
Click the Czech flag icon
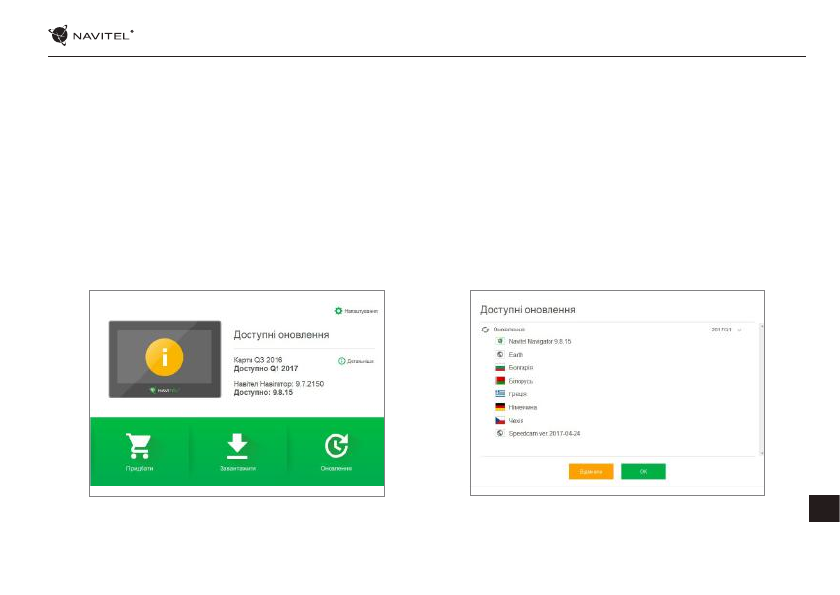point(500,420)
